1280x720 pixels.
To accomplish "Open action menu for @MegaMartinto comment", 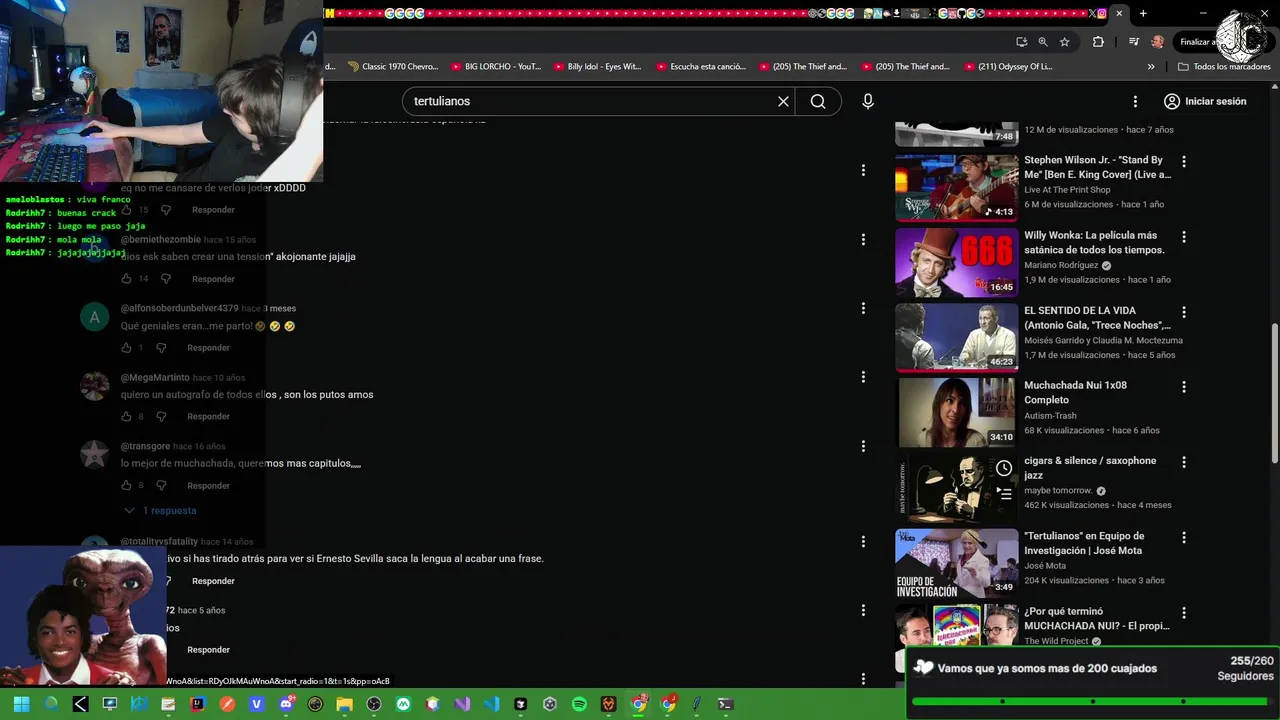I will pos(863,377).
